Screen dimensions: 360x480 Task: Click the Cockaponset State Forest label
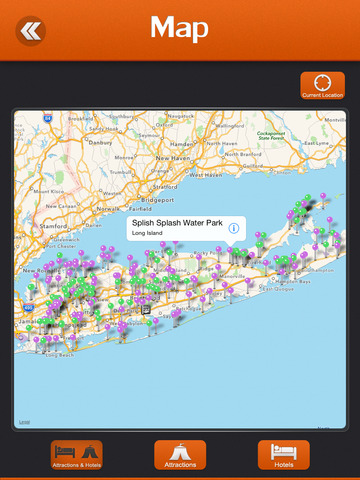pos(271,135)
